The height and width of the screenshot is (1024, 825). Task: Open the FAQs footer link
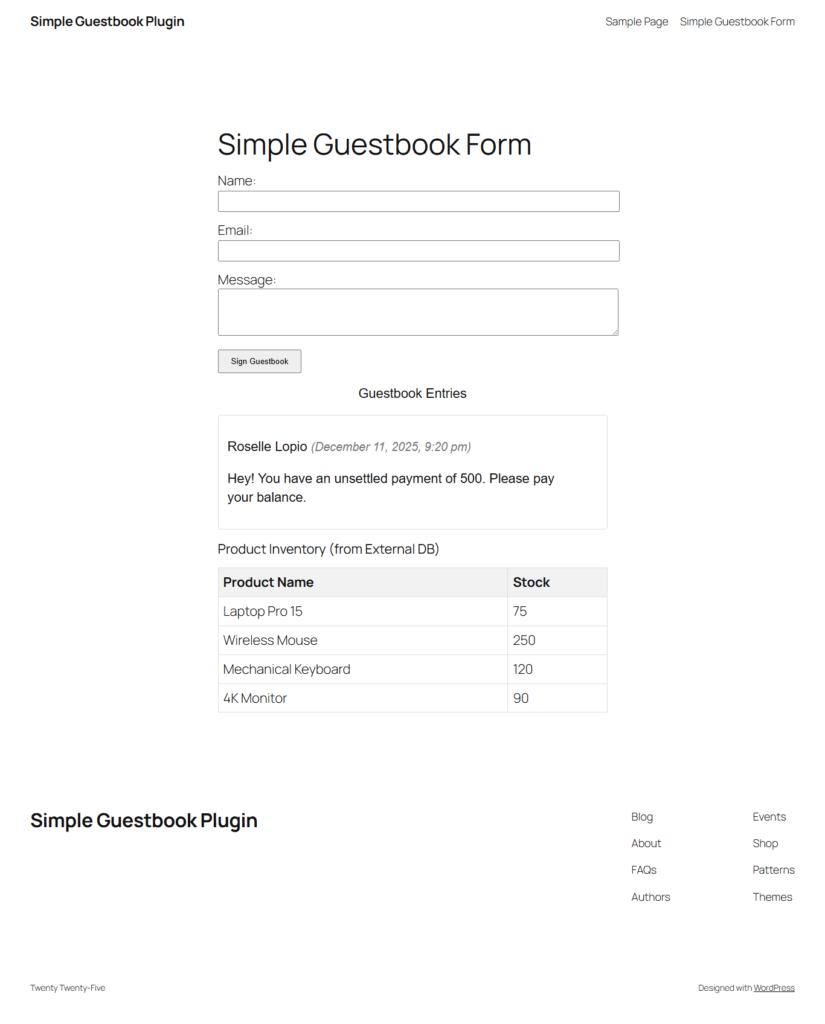pyautogui.click(x=644, y=870)
